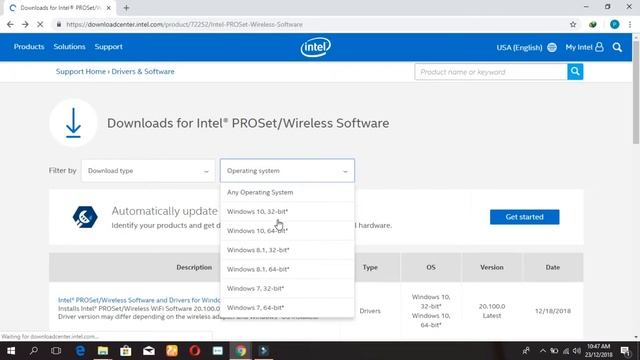Click USA (English) language link
This screenshot has width=640, height=360.
(519, 47)
